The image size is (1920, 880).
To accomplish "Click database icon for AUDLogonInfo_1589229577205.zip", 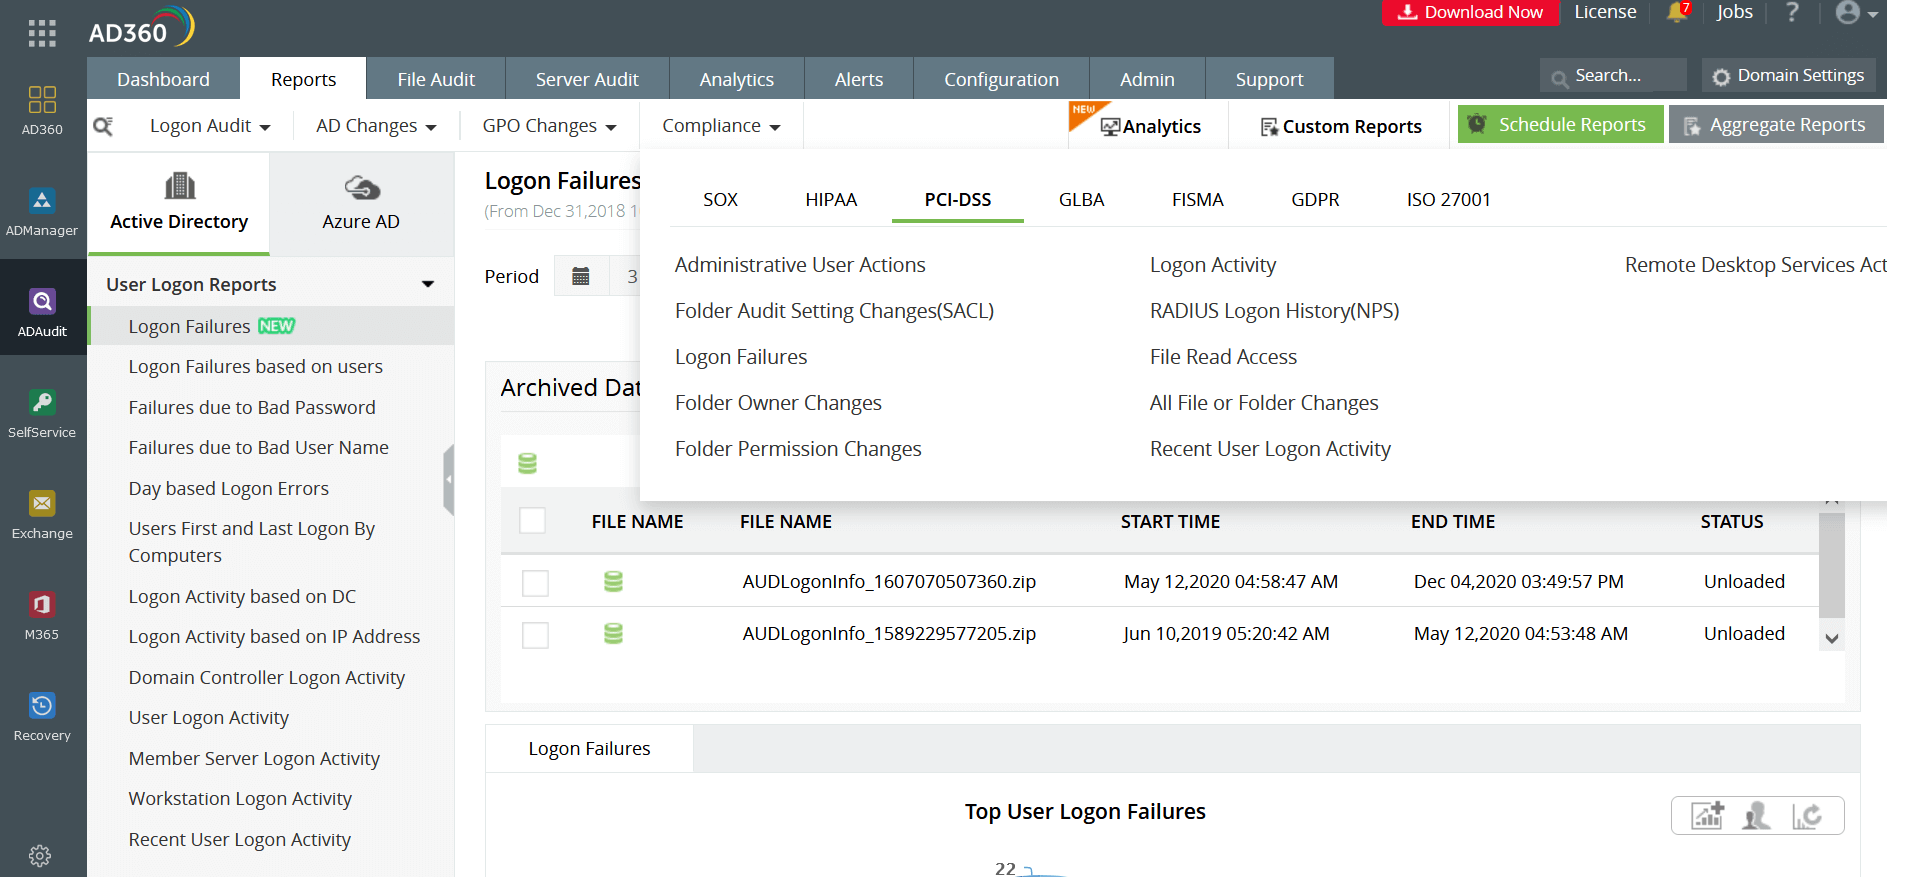I will pyautogui.click(x=614, y=633).
